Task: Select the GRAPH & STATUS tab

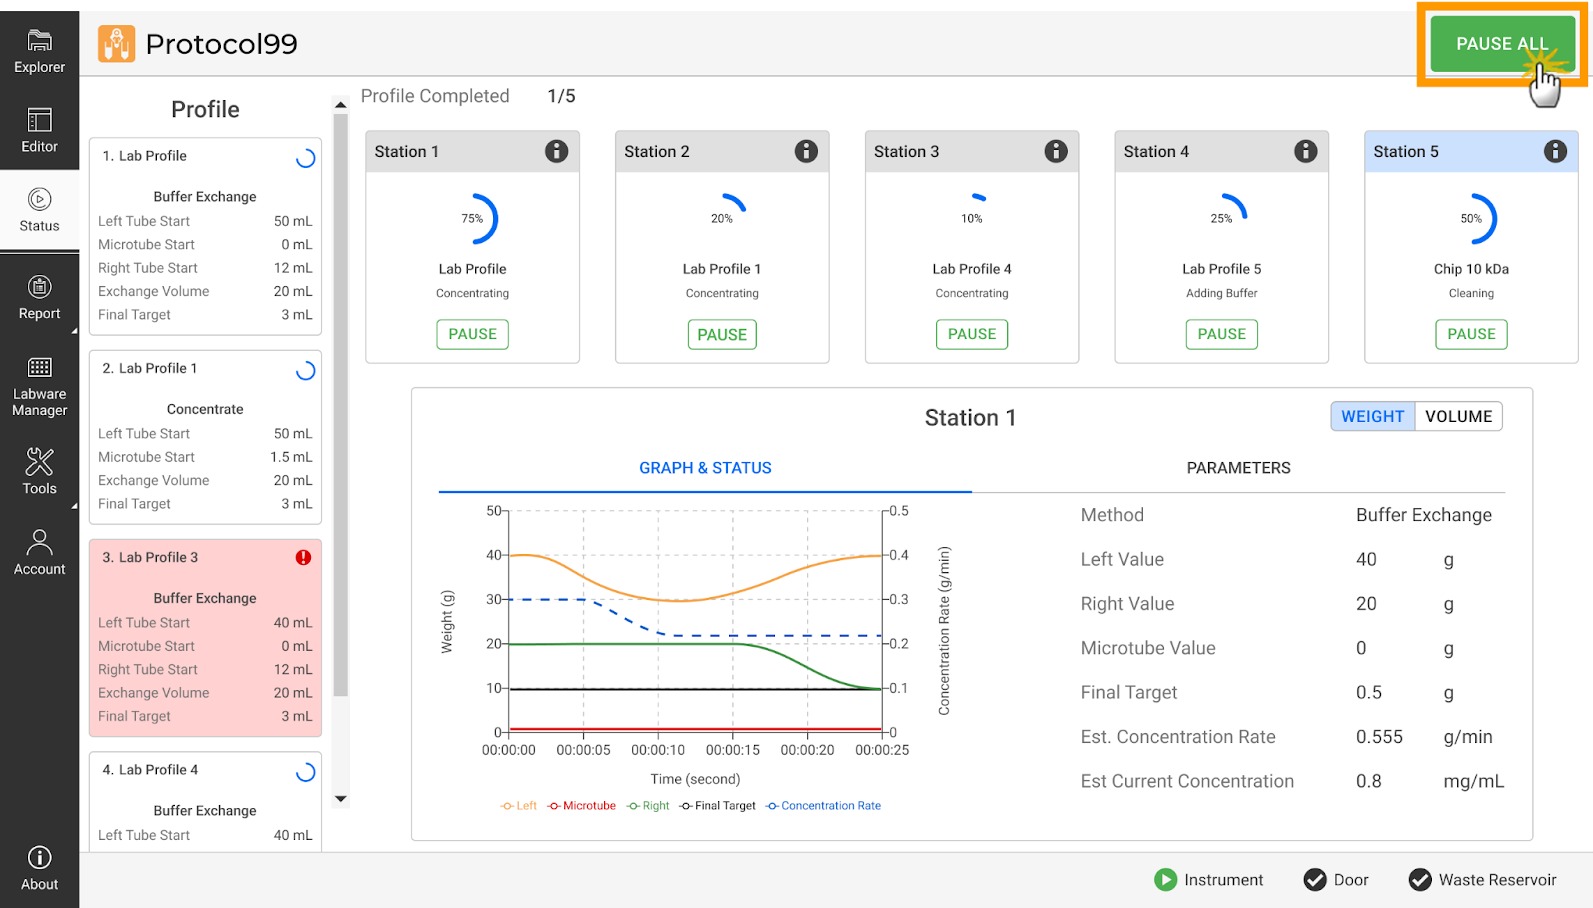Action: click(x=705, y=468)
